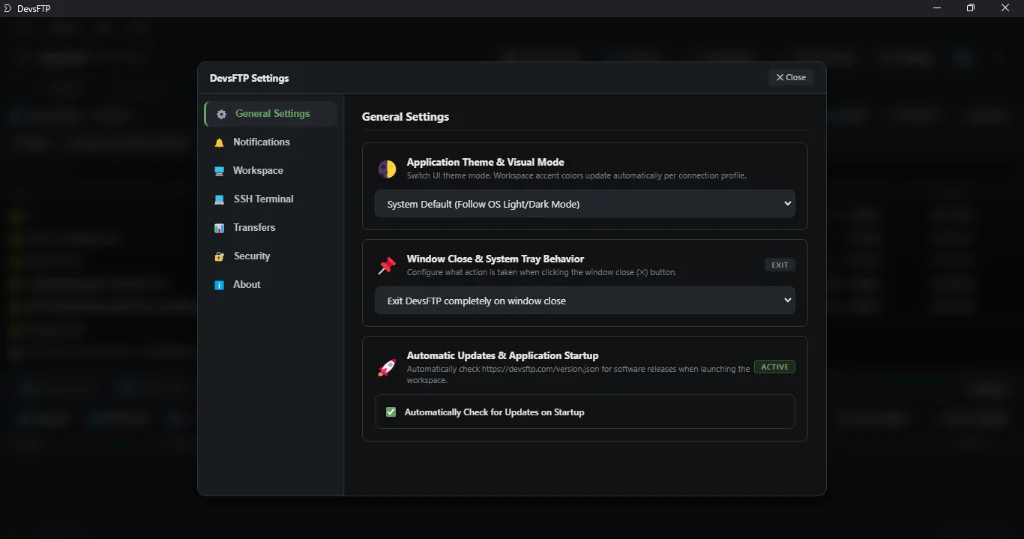1024x539 pixels.
Task: Click the Automatic Updates & Application Startup heading
Action: point(502,355)
